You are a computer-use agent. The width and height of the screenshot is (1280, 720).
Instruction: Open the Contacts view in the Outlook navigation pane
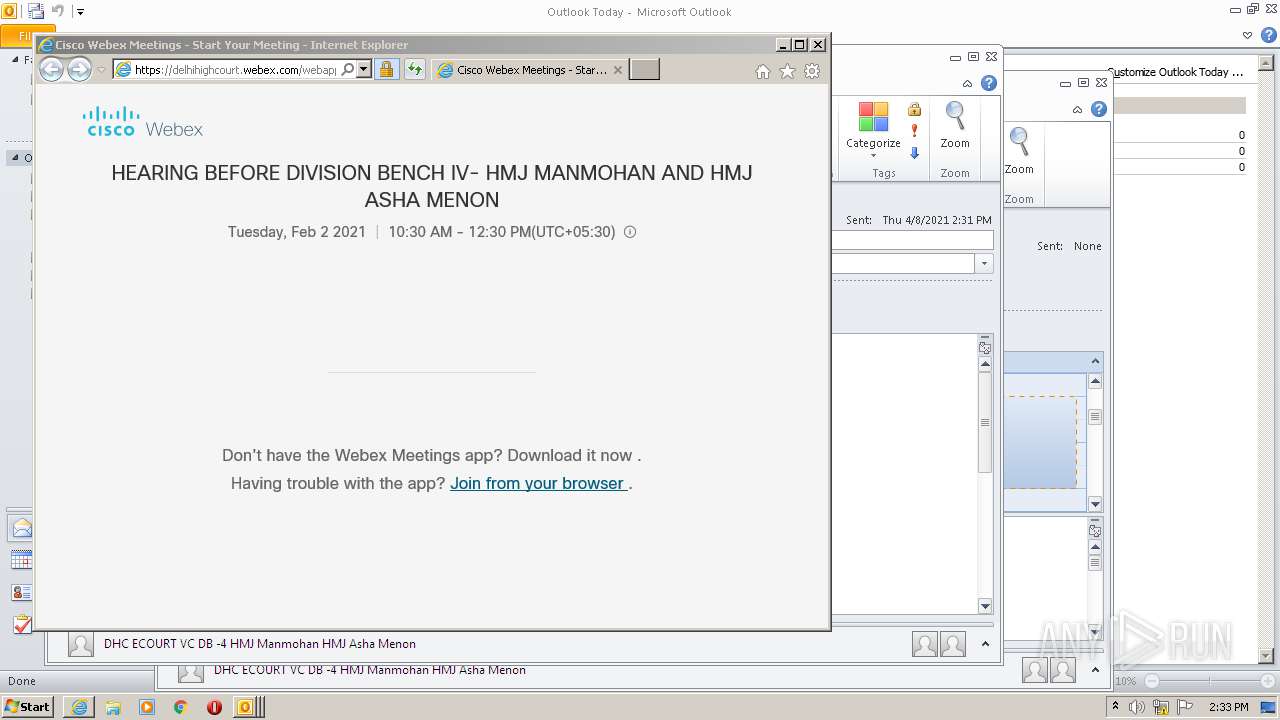(x=21, y=593)
